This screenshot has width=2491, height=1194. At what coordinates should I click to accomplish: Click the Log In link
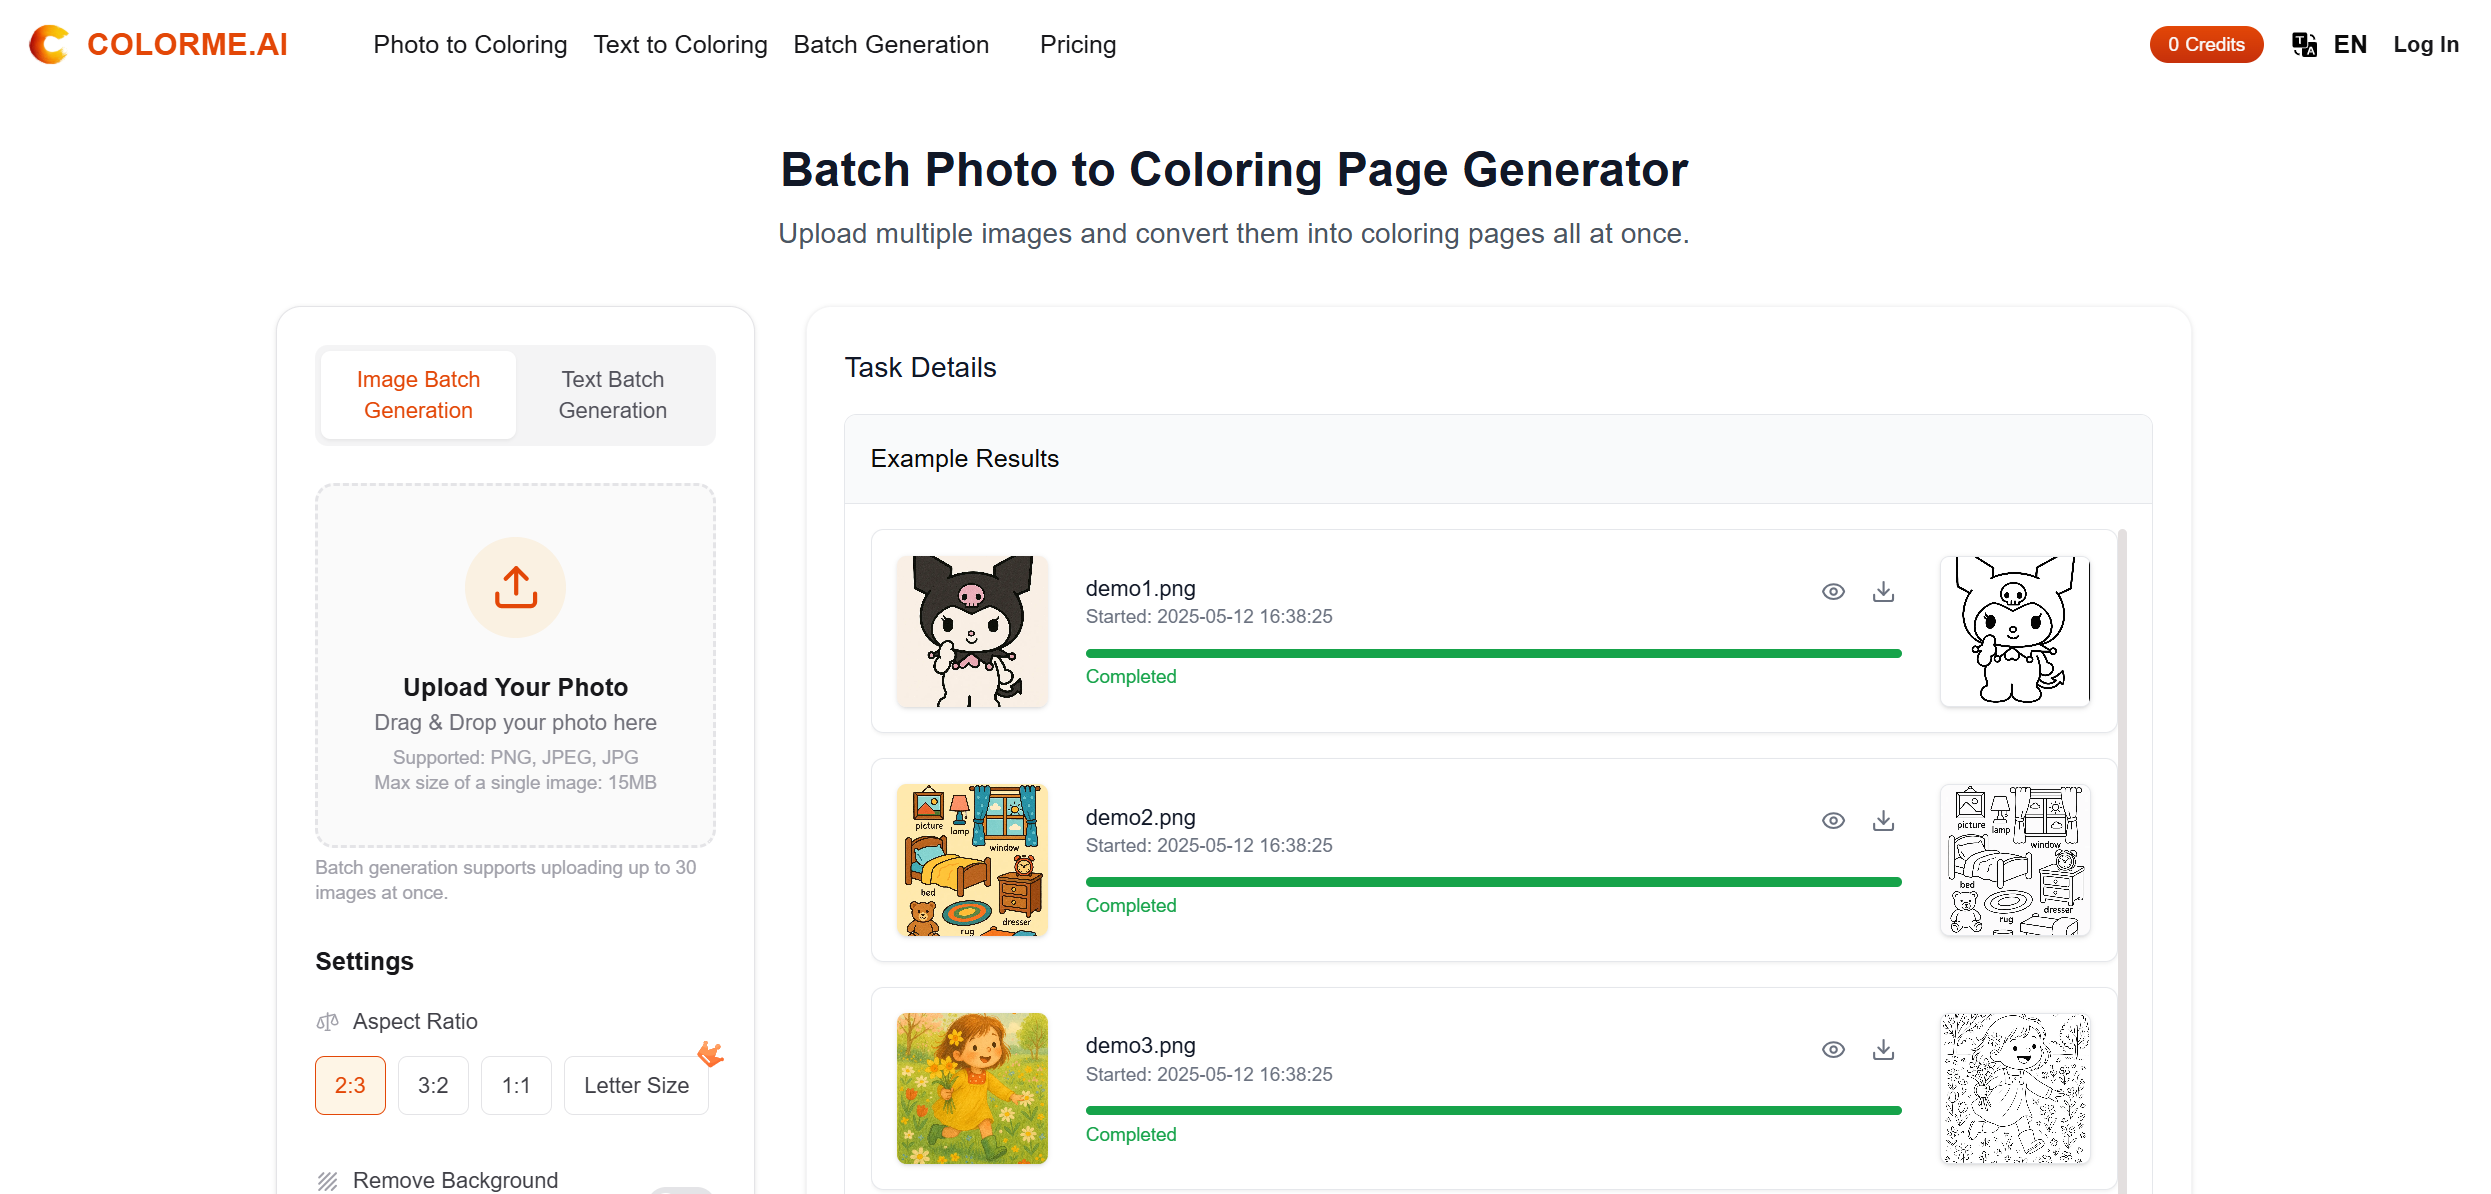[2426, 44]
